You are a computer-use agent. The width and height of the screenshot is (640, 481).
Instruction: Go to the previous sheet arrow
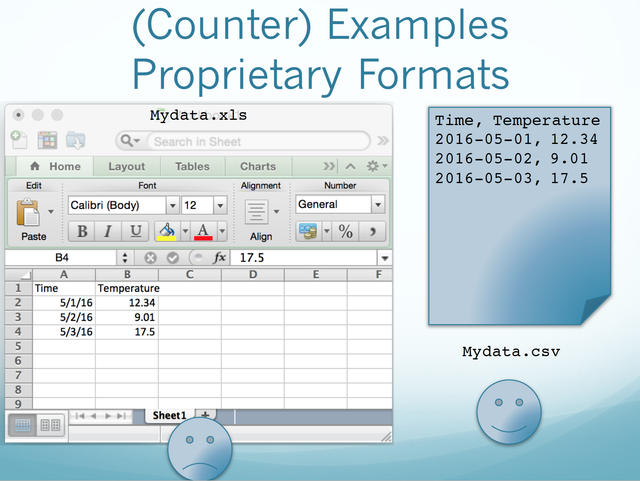click(93, 416)
